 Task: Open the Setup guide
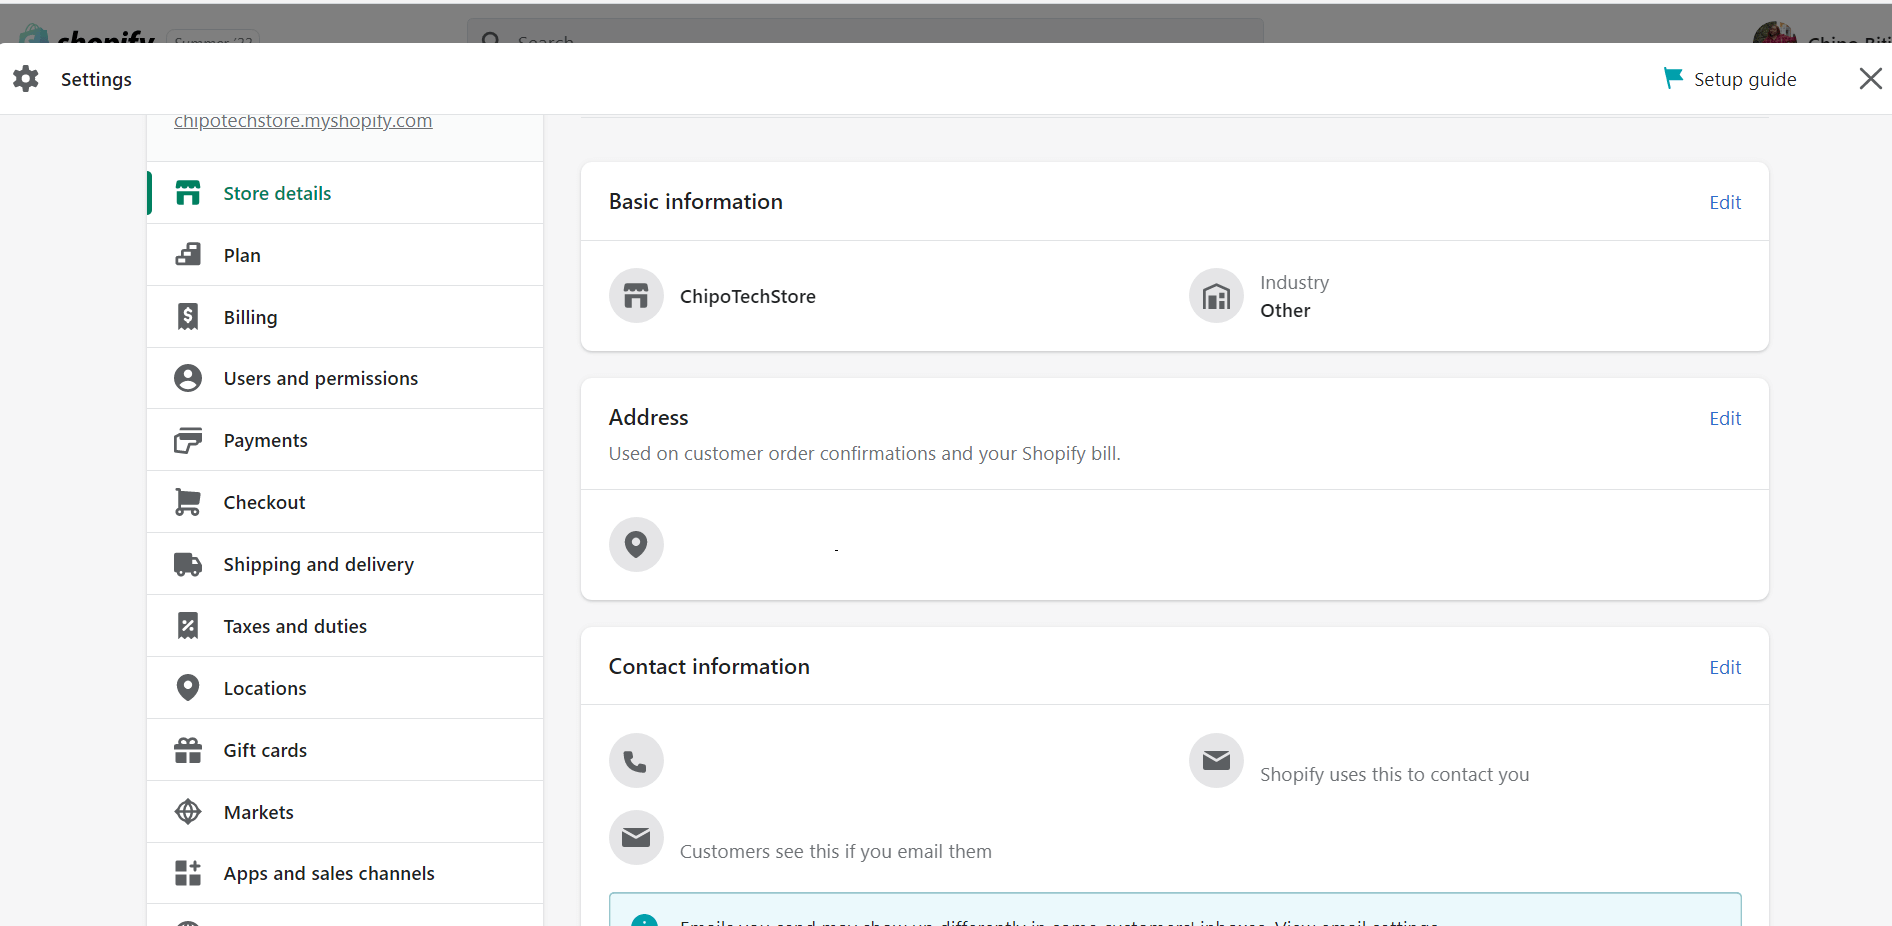tap(1730, 79)
